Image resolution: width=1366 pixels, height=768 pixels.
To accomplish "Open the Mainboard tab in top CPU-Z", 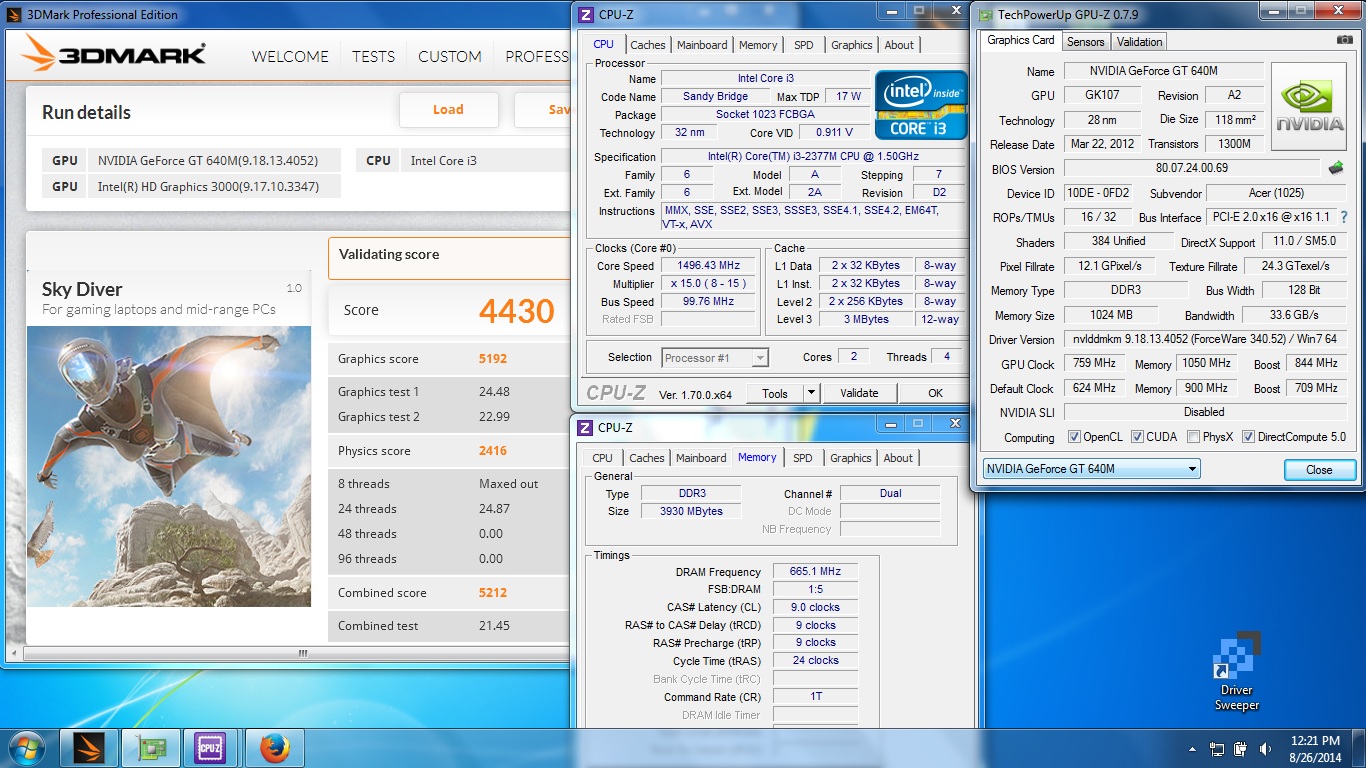I will coord(702,45).
